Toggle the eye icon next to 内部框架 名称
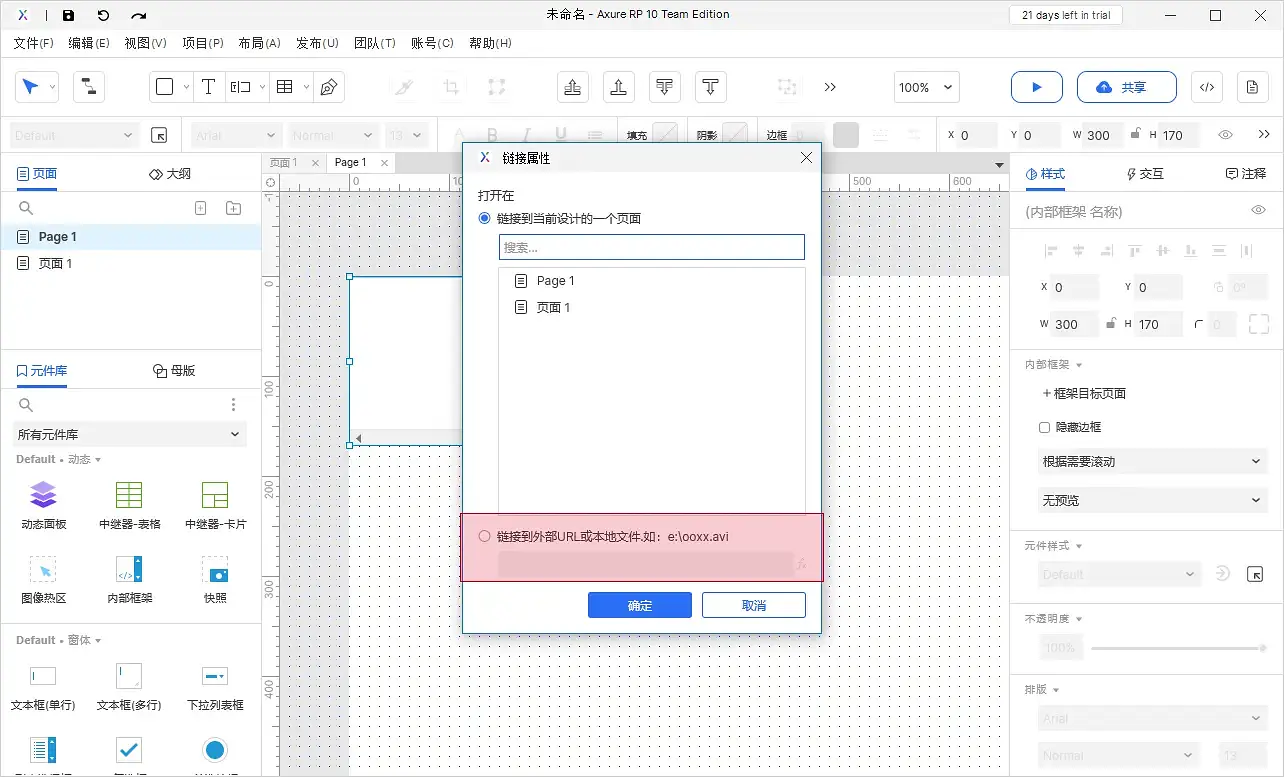The image size is (1284, 777). coord(1258,211)
